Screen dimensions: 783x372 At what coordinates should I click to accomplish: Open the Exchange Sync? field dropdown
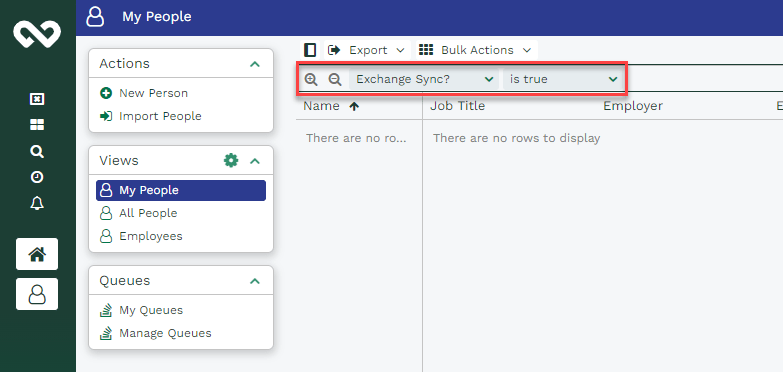[423, 79]
